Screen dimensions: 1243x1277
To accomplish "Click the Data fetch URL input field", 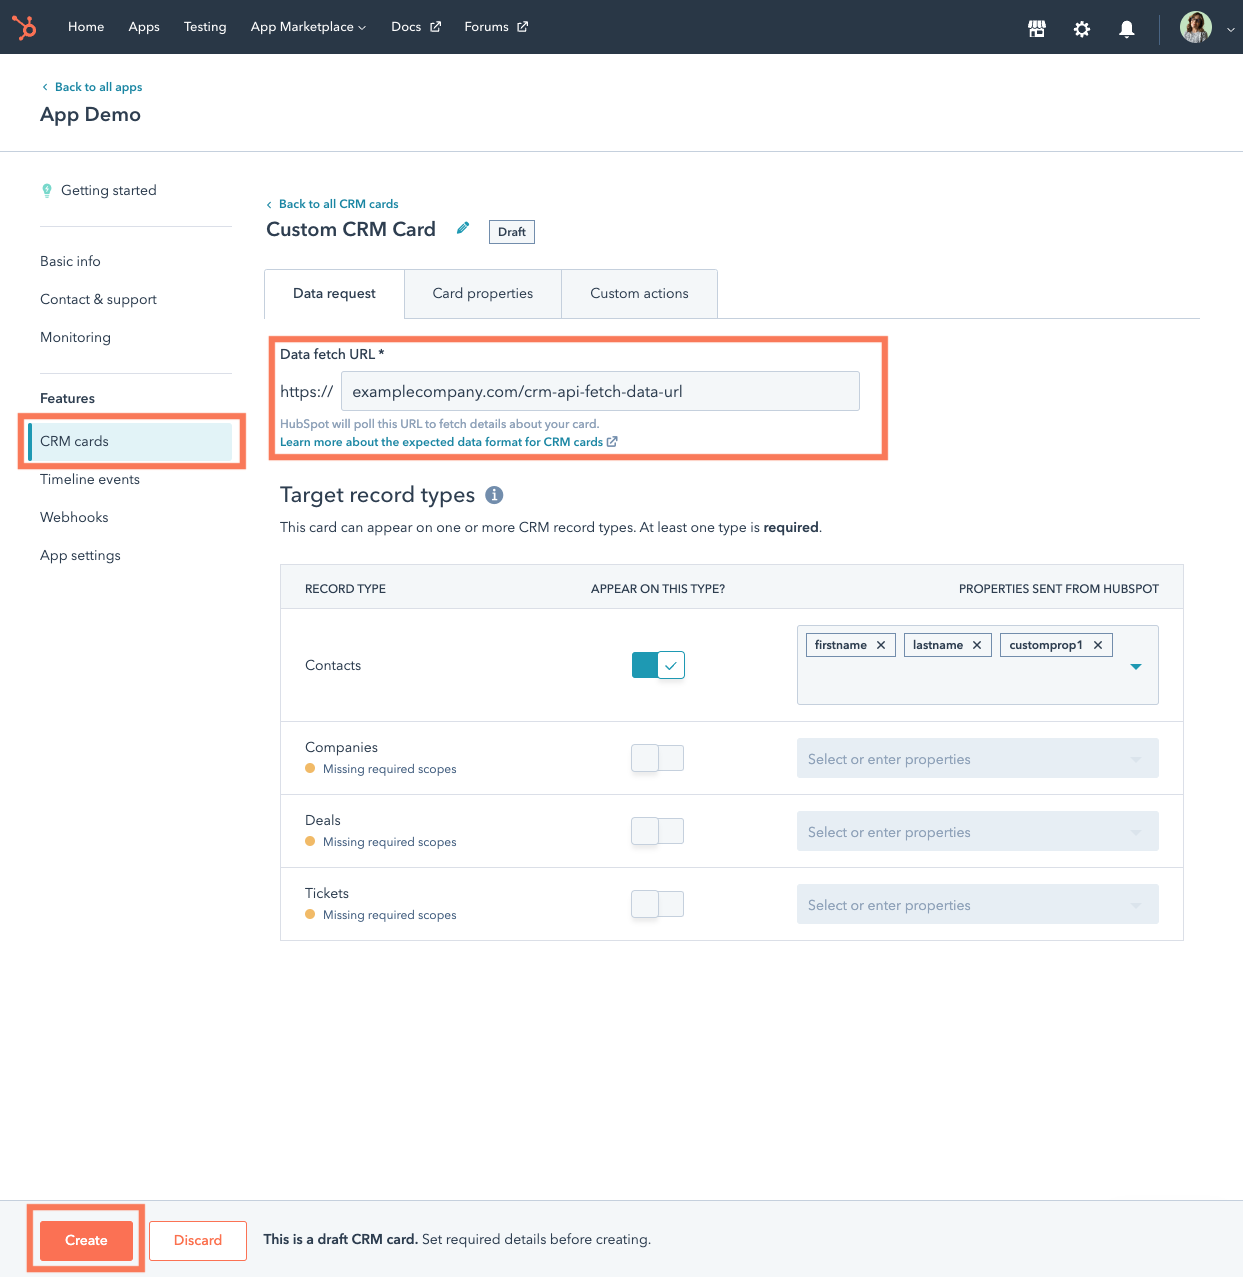I will [x=600, y=391].
